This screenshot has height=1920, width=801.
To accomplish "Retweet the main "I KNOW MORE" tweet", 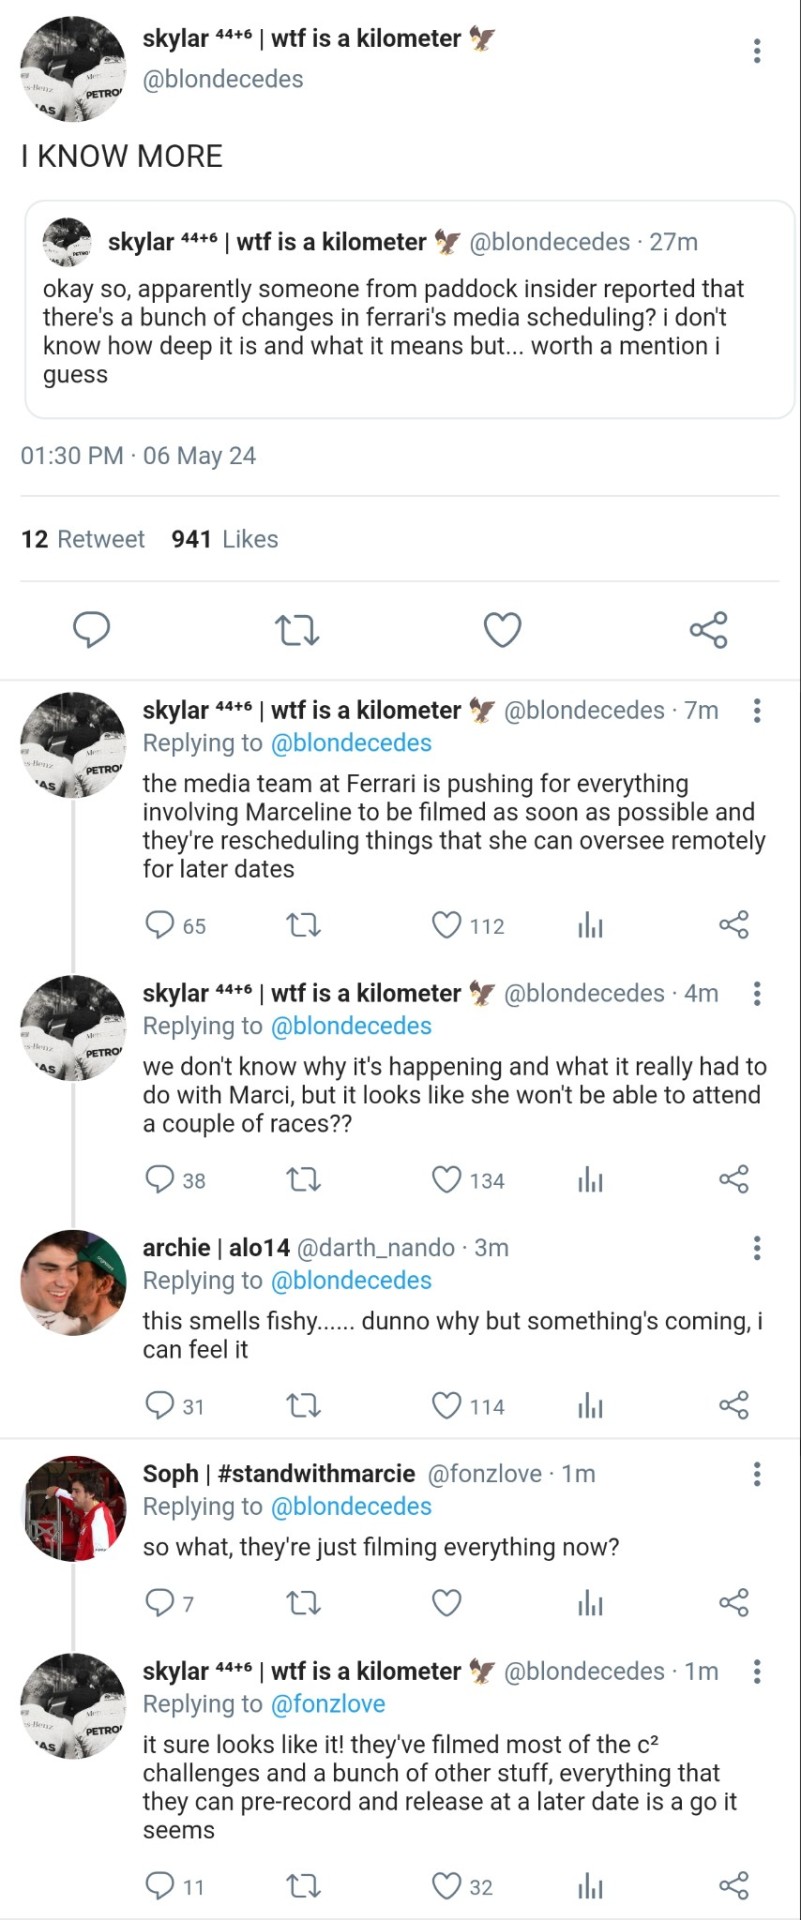I will point(297,630).
